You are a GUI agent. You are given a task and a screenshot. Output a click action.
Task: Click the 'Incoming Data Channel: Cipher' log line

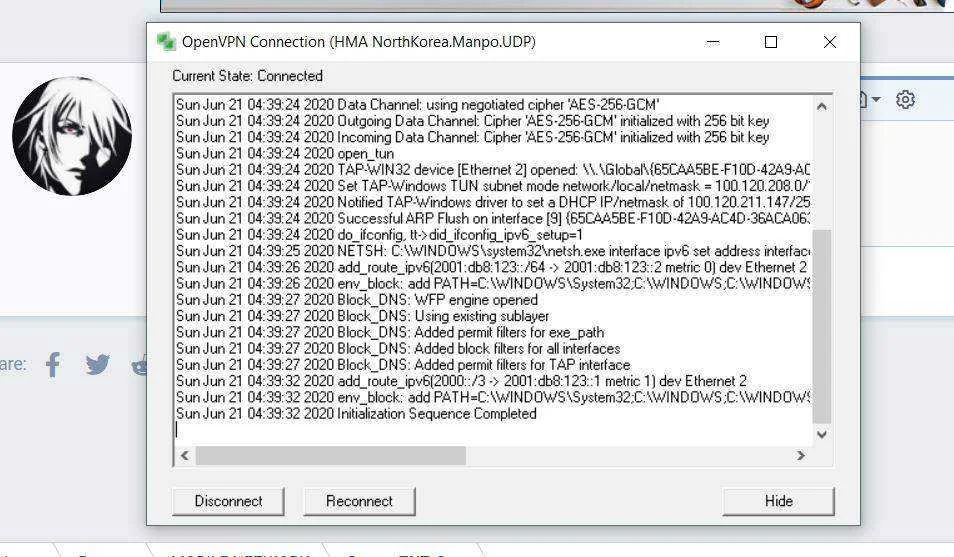473,137
